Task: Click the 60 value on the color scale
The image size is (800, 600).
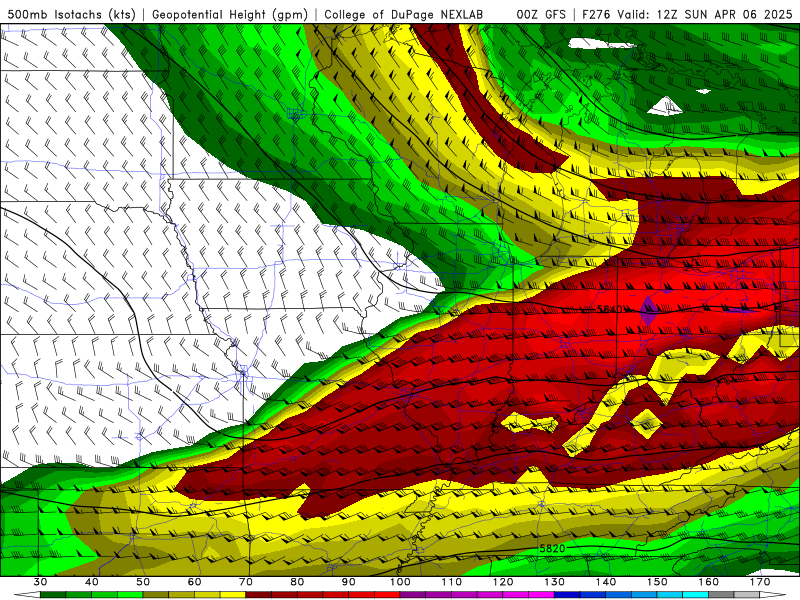Action: pyautogui.click(x=194, y=582)
